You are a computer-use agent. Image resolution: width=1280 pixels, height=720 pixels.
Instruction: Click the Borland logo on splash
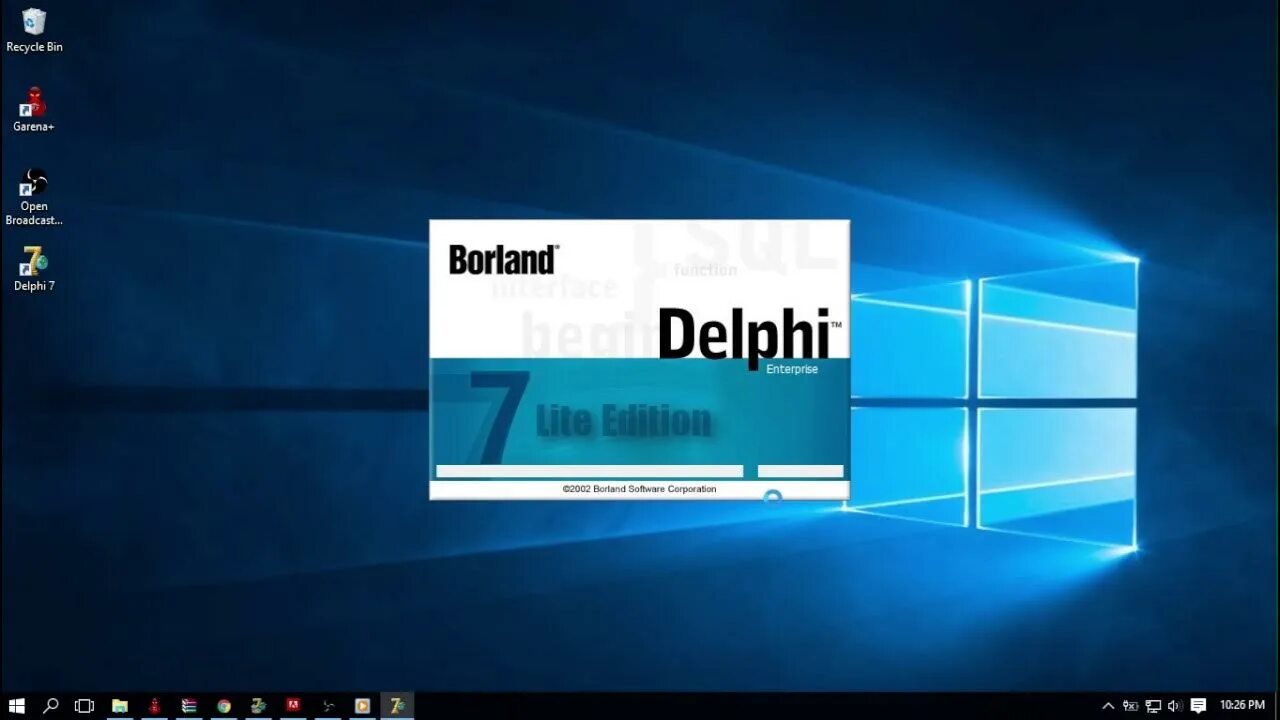click(x=504, y=260)
